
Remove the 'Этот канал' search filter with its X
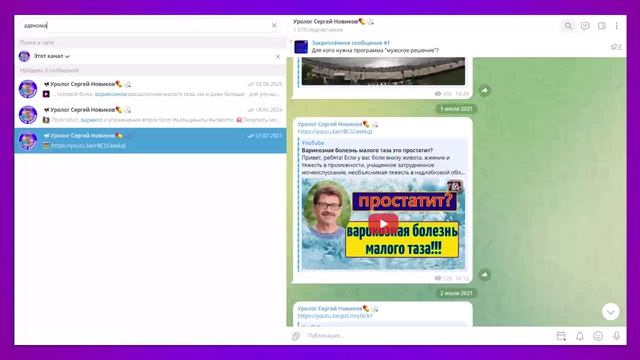point(278,56)
